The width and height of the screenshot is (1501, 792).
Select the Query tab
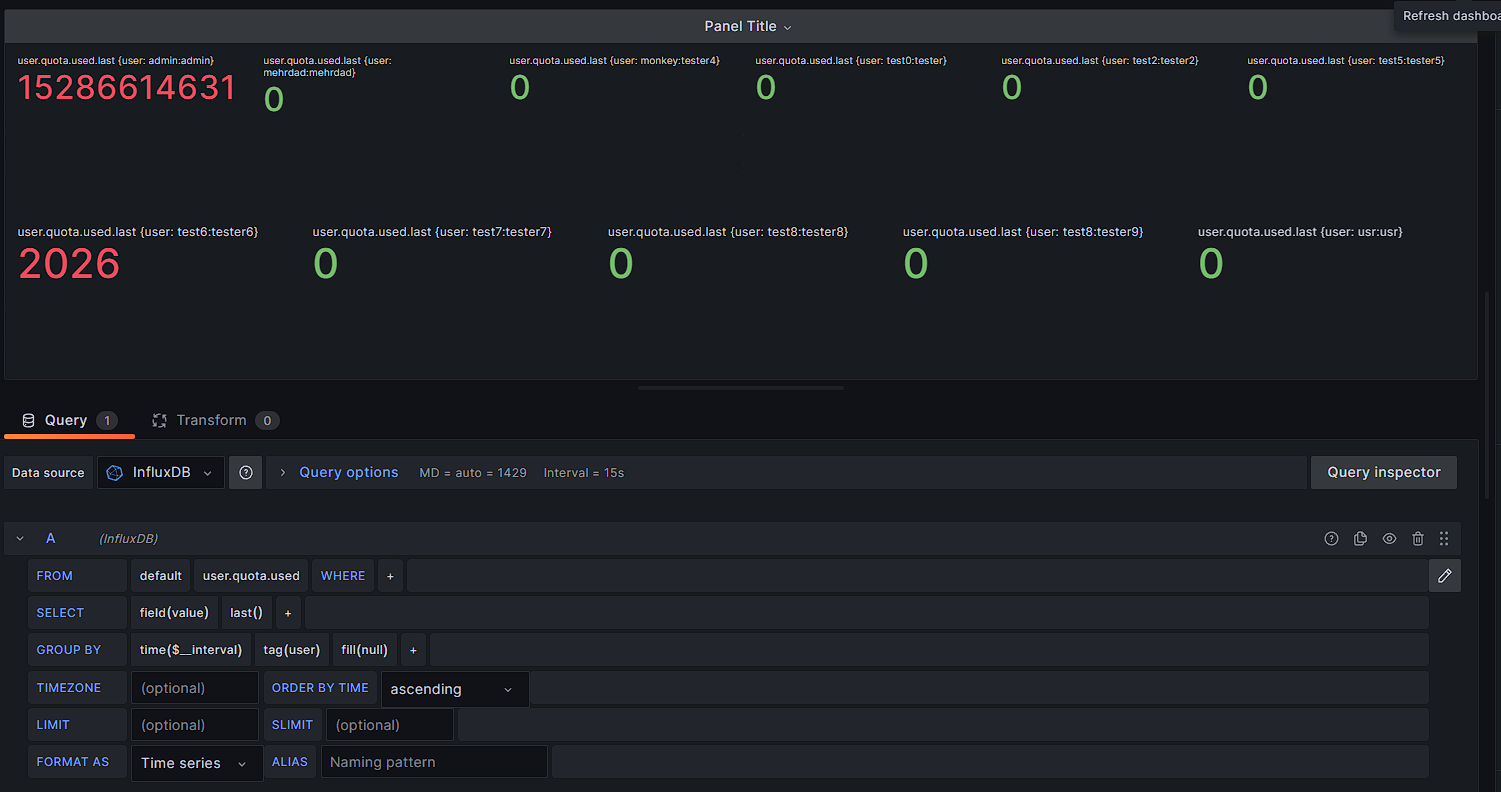(66, 421)
